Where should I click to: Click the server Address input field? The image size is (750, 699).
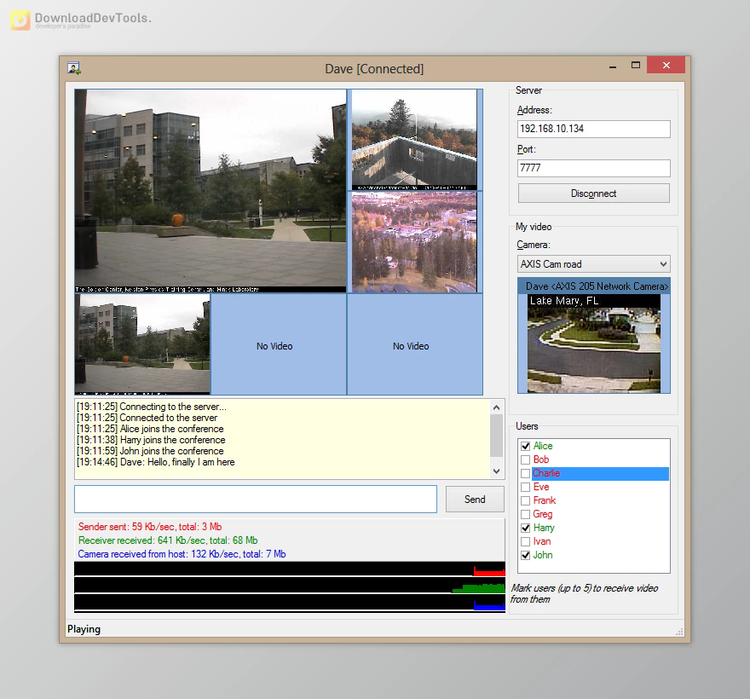594,129
